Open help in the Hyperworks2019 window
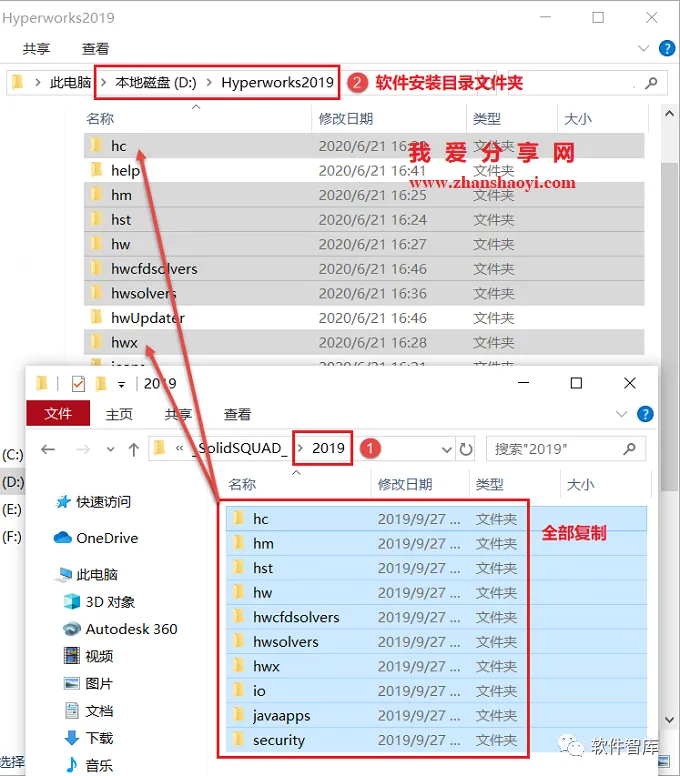 pyautogui.click(x=667, y=48)
